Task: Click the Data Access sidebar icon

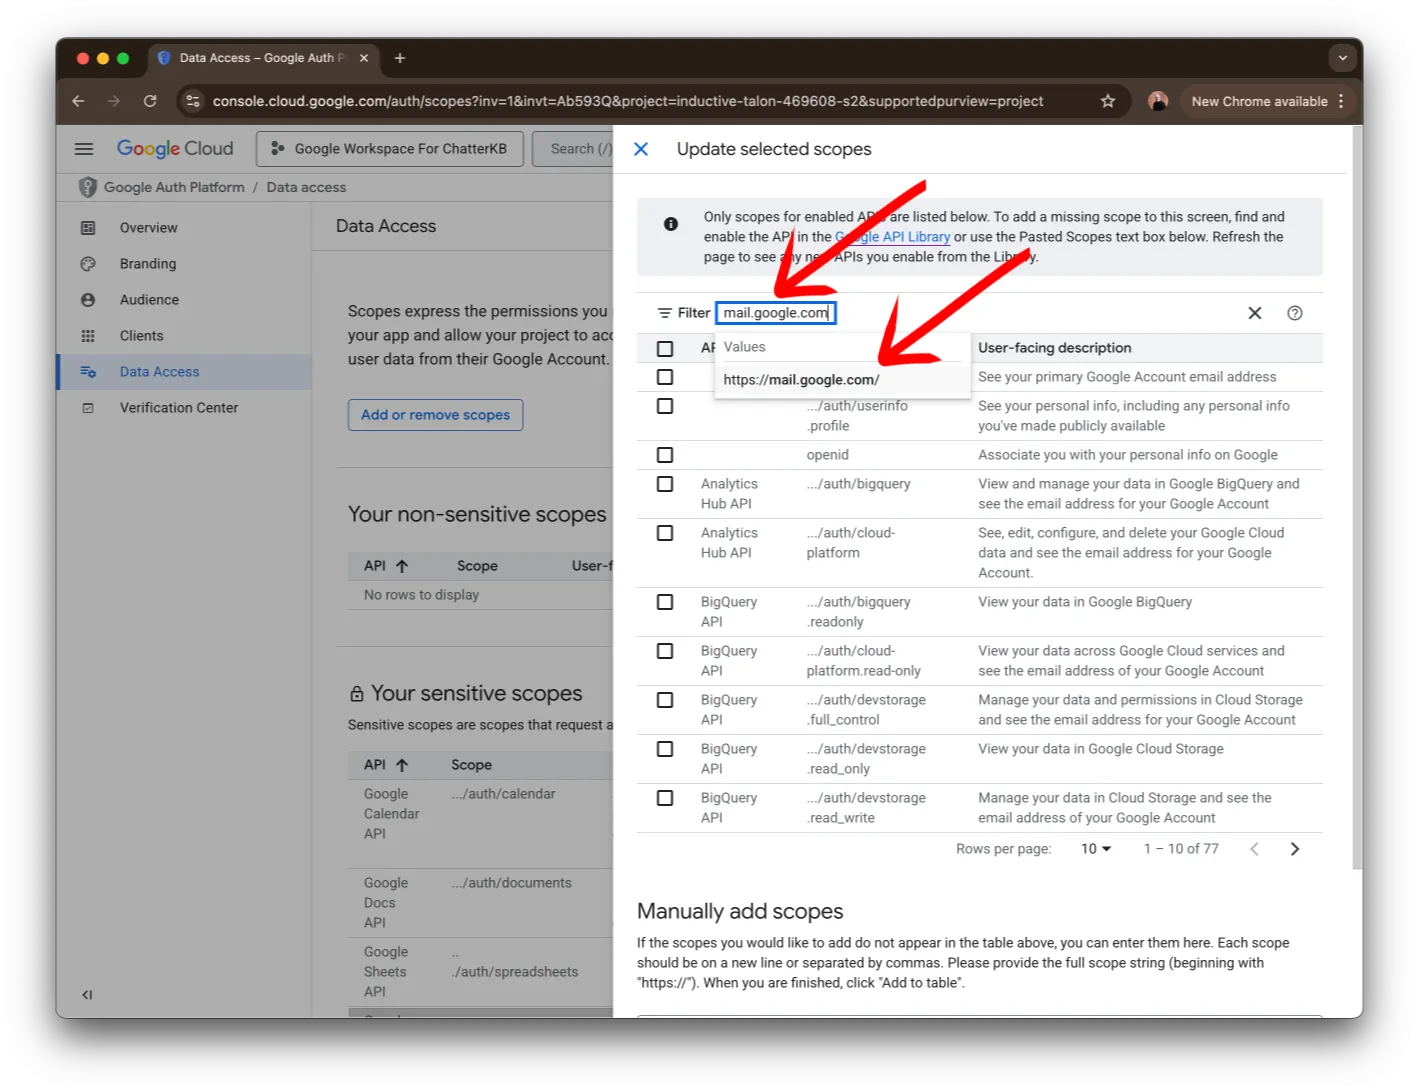Action: 88,372
